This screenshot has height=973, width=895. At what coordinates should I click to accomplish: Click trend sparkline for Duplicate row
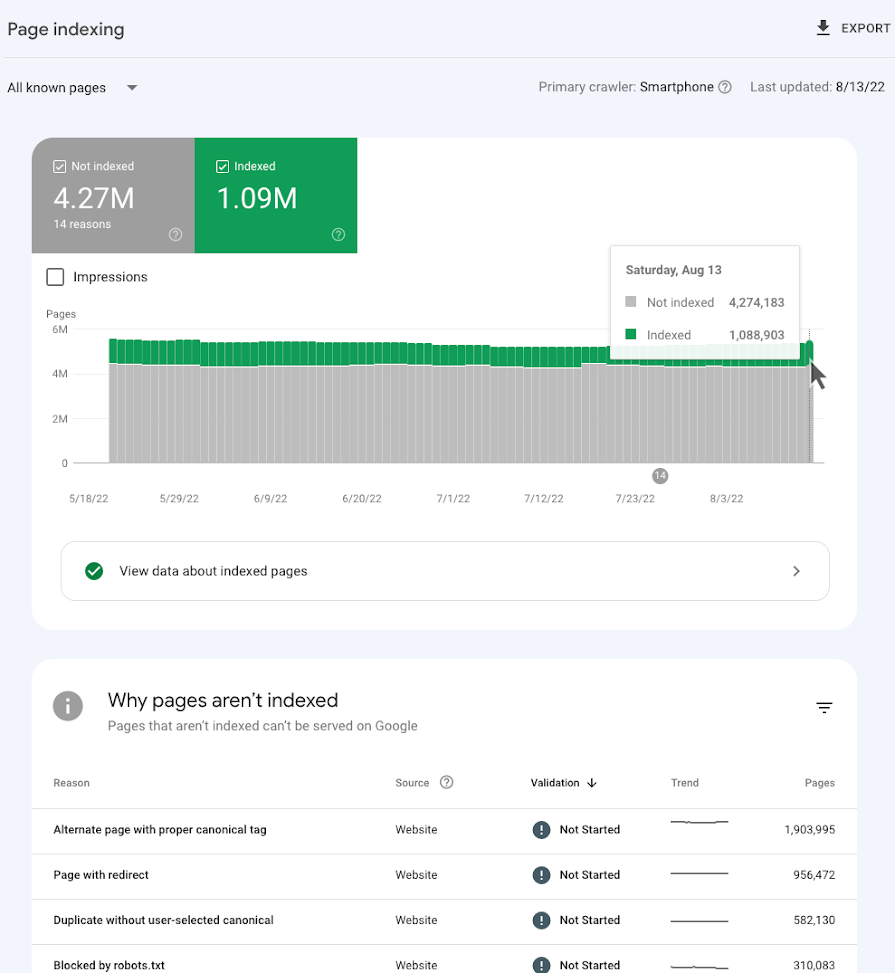pos(699,921)
